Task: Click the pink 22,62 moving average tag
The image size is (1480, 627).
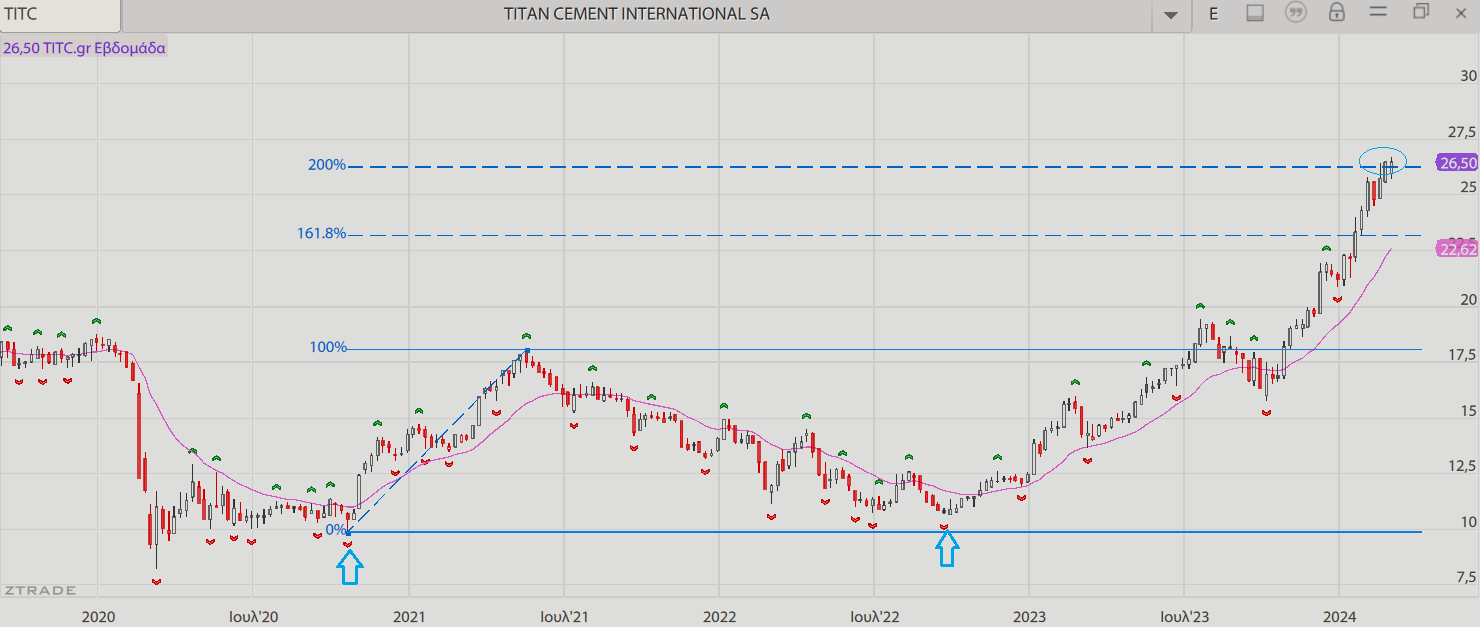Action: (x=1456, y=249)
